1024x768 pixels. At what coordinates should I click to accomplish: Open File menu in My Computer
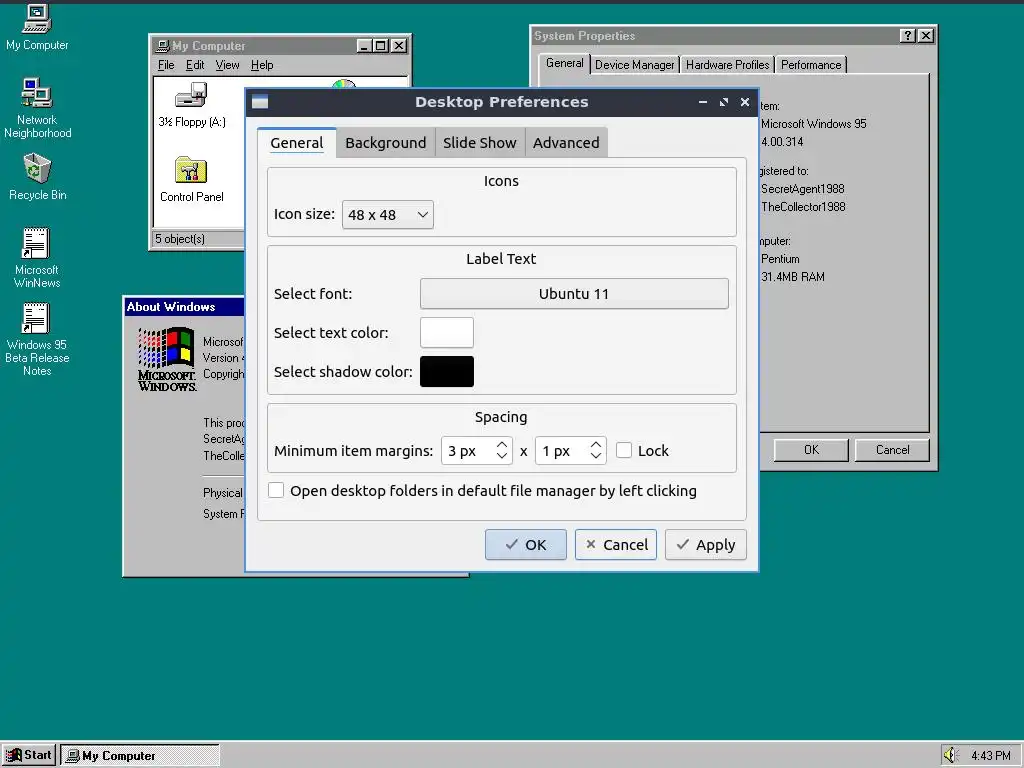point(166,65)
